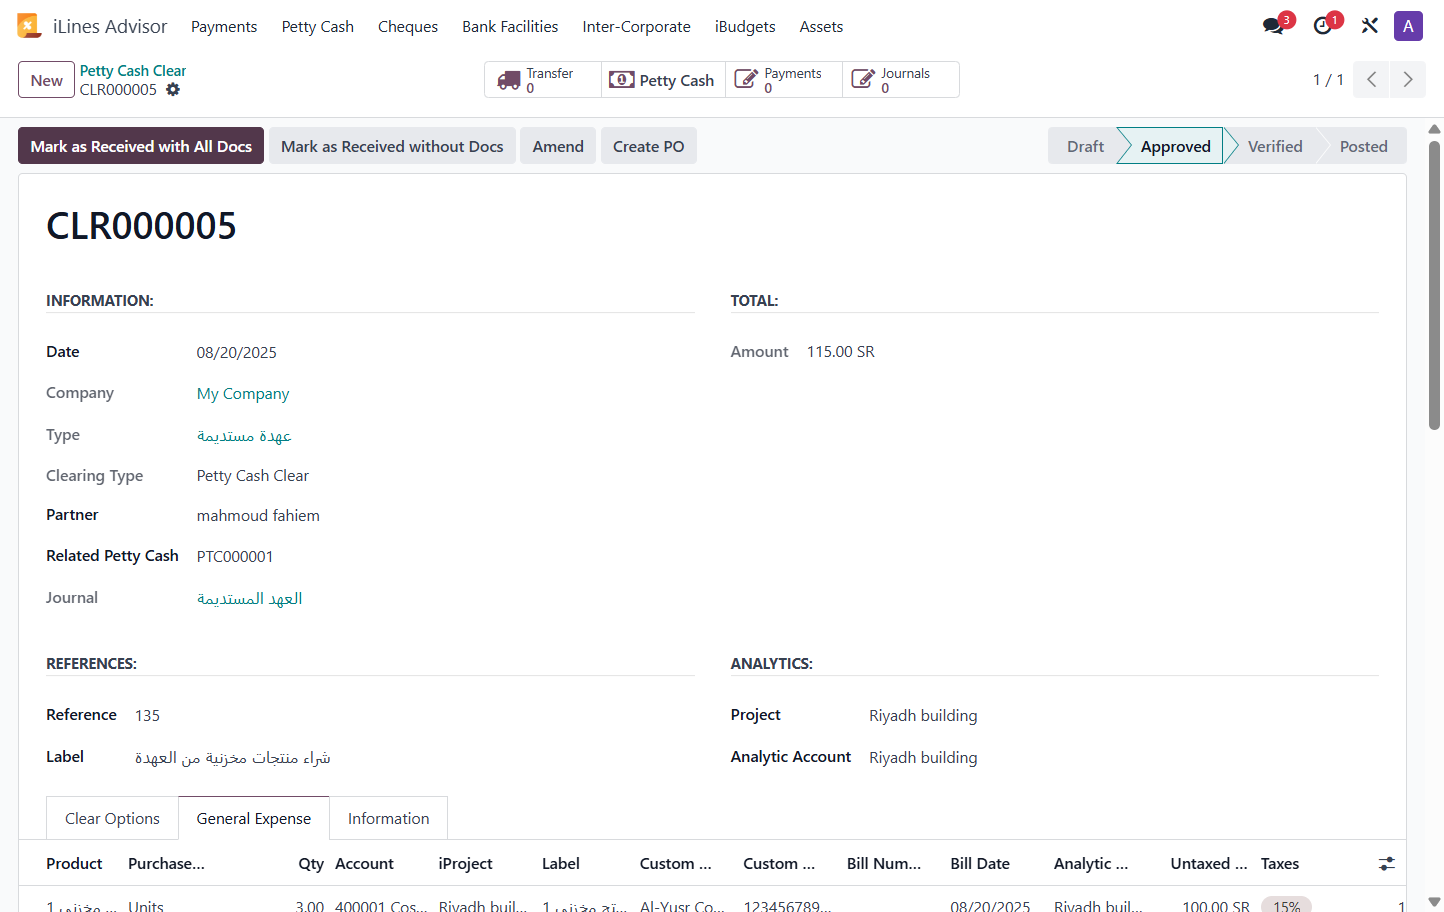Open the Inter-Corporate menu
Image resolution: width=1444 pixels, height=912 pixels.
tap(637, 27)
